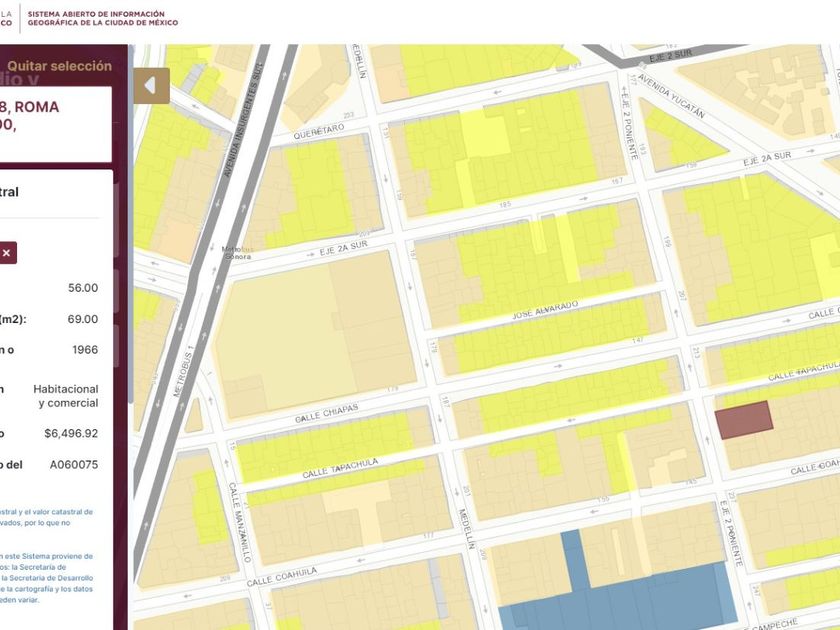Click the Habitacional y comercial land use value
This screenshot has height=630, width=840.
coord(66,396)
